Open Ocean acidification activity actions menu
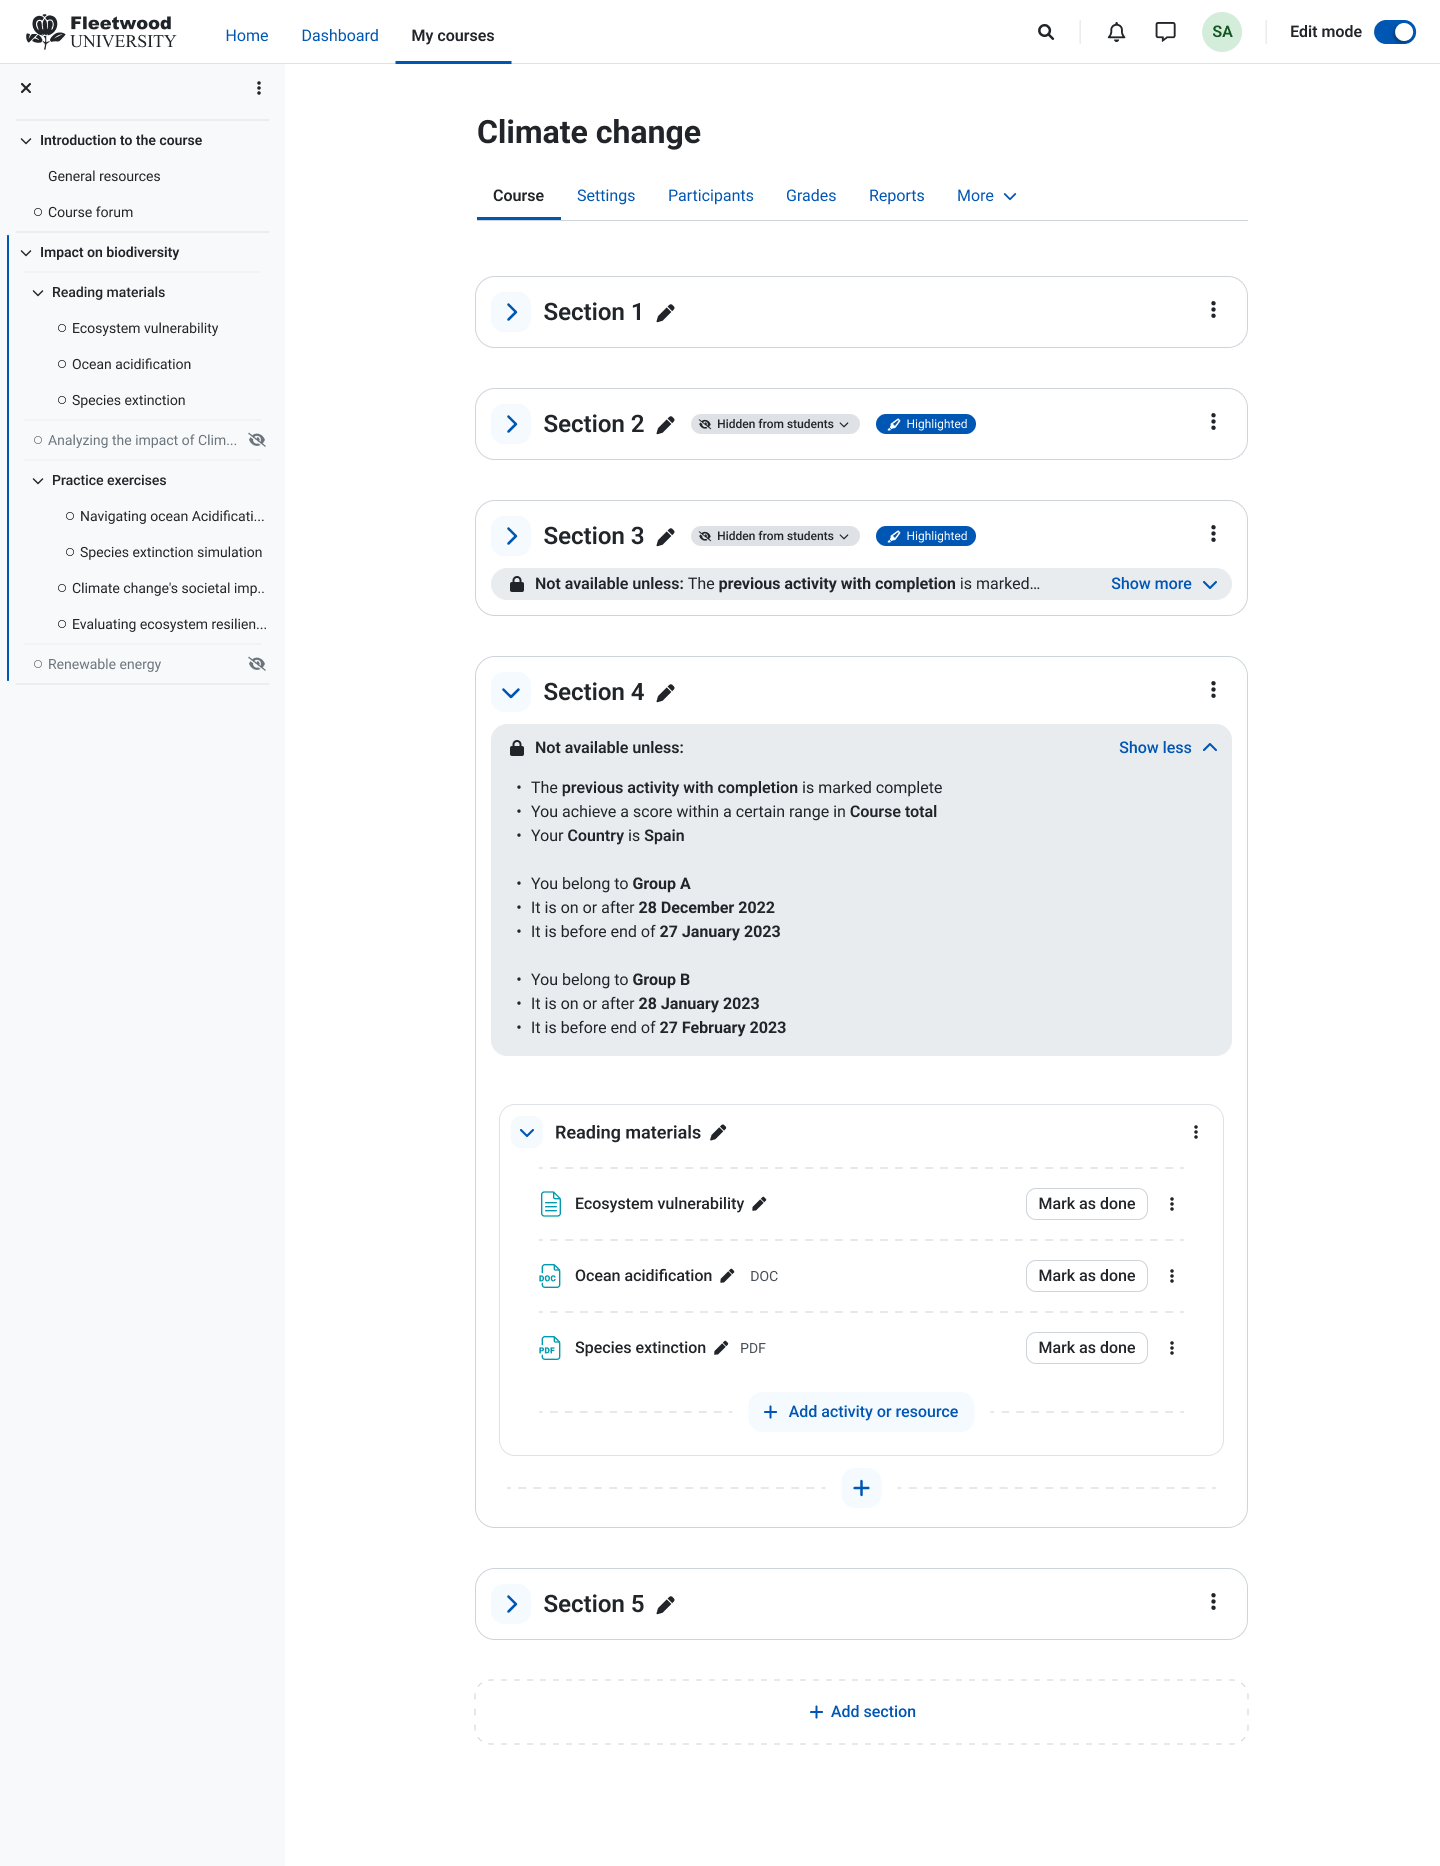Viewport: 1440px width, 1866px height. 1172,1276
